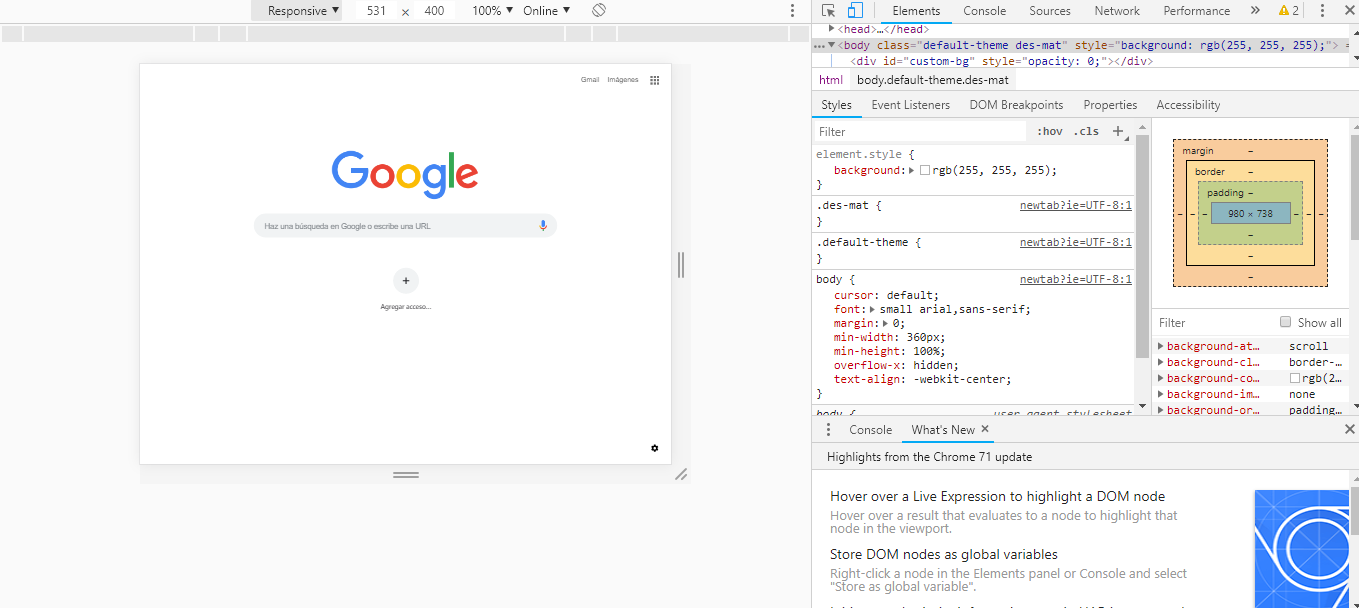The image size is (1359, 608).
Task: Expand the head element node
Action: coord(832,30)
